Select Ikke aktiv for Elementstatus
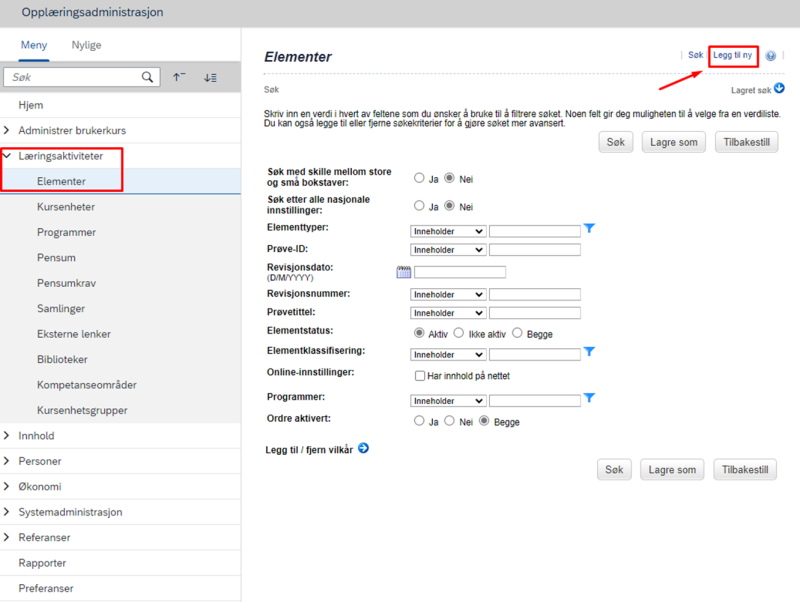The height and width of the screenshot is (602, 800). click(x=459, y=333)
